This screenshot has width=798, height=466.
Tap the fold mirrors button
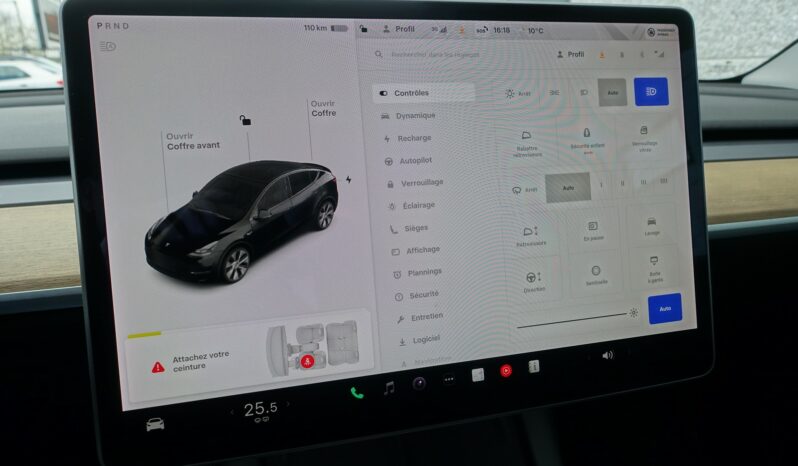point(527,143)
